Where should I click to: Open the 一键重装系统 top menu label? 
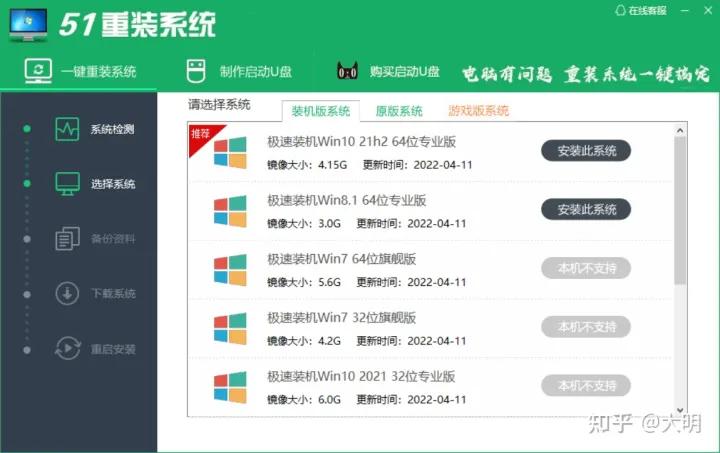click(x=98, y=72)
